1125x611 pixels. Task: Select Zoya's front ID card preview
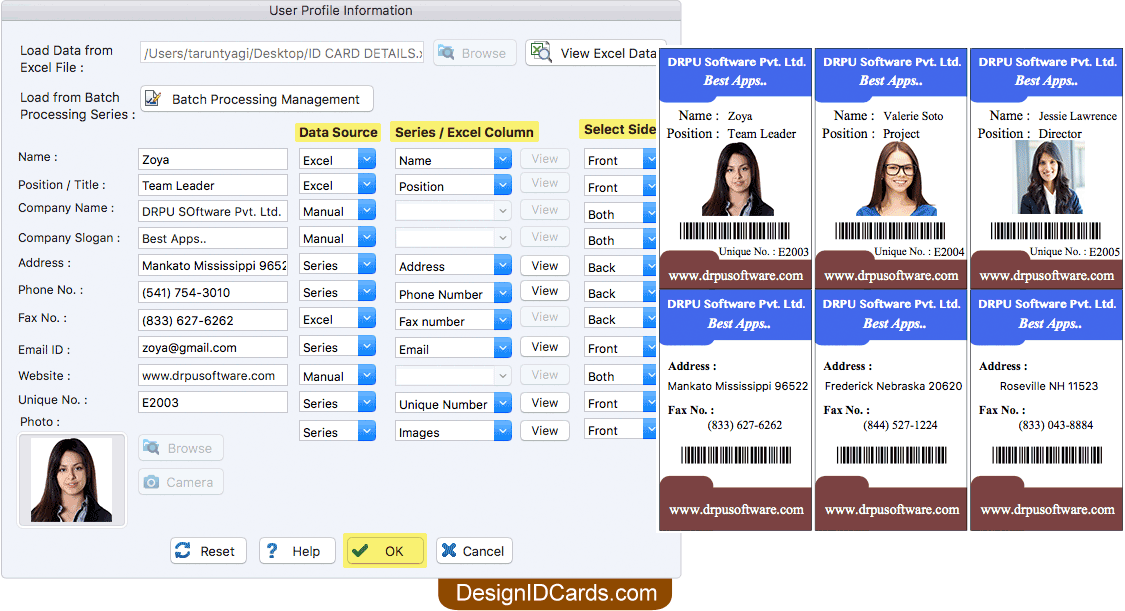(x=735, y=169)
